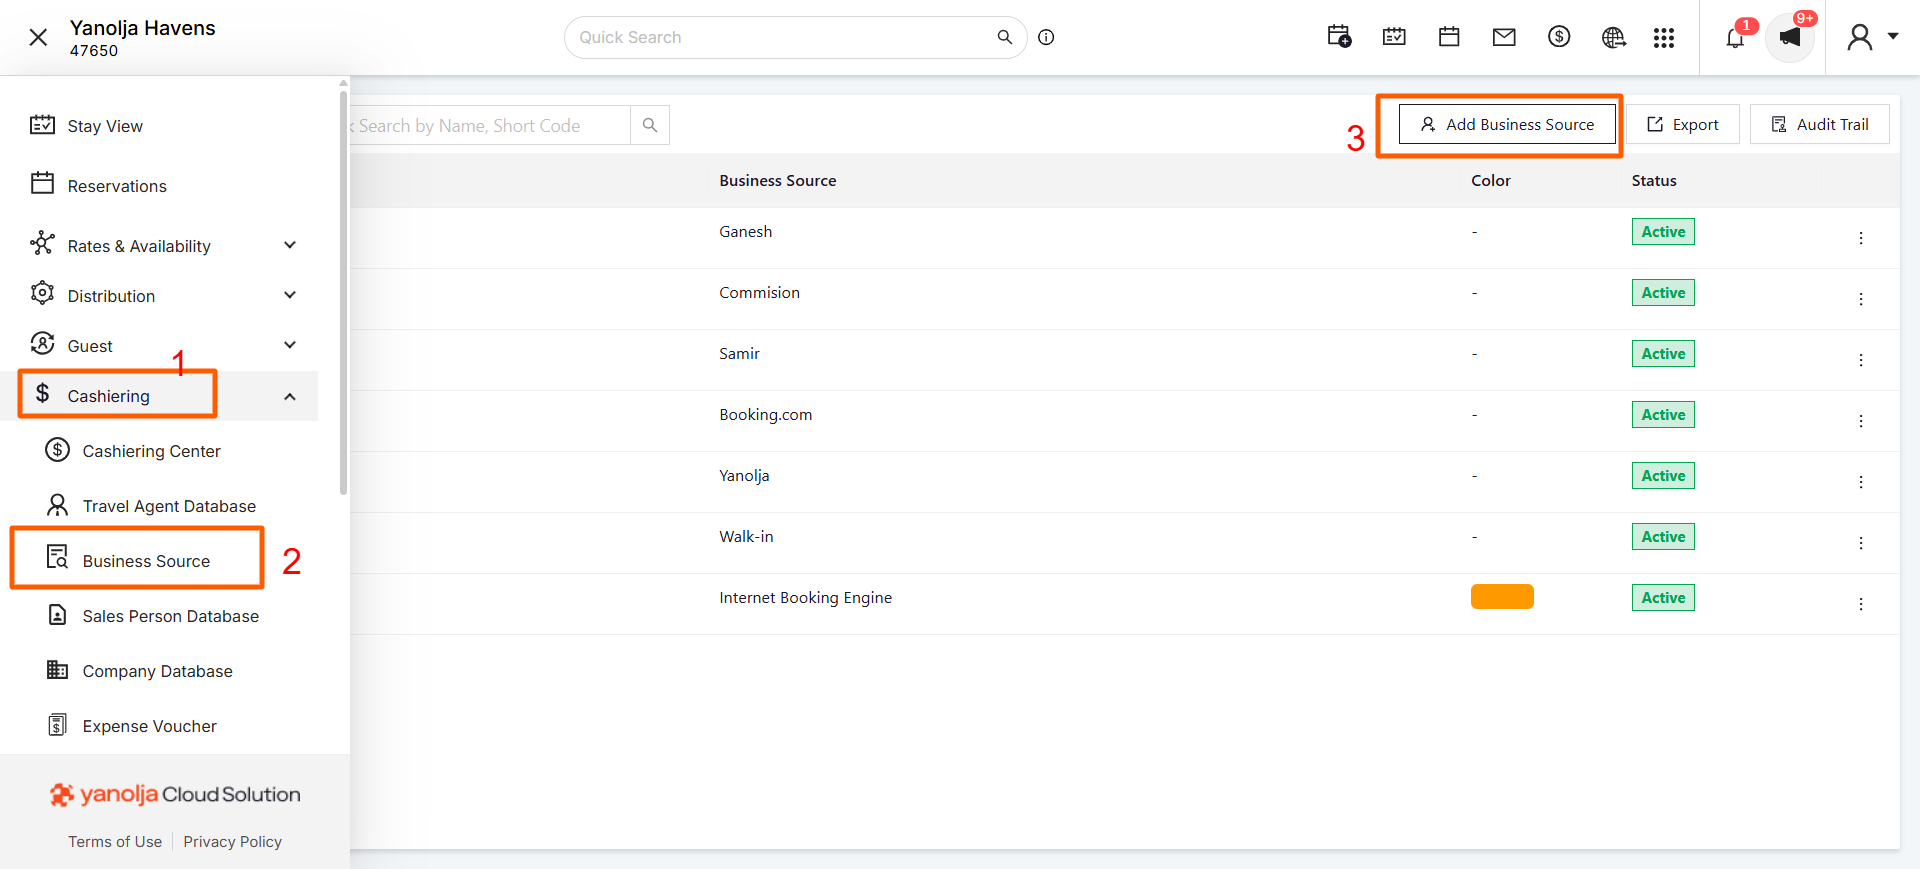1920x869 pixels.
Task: Click the Color column header
Action: [x=1491, y=181]
